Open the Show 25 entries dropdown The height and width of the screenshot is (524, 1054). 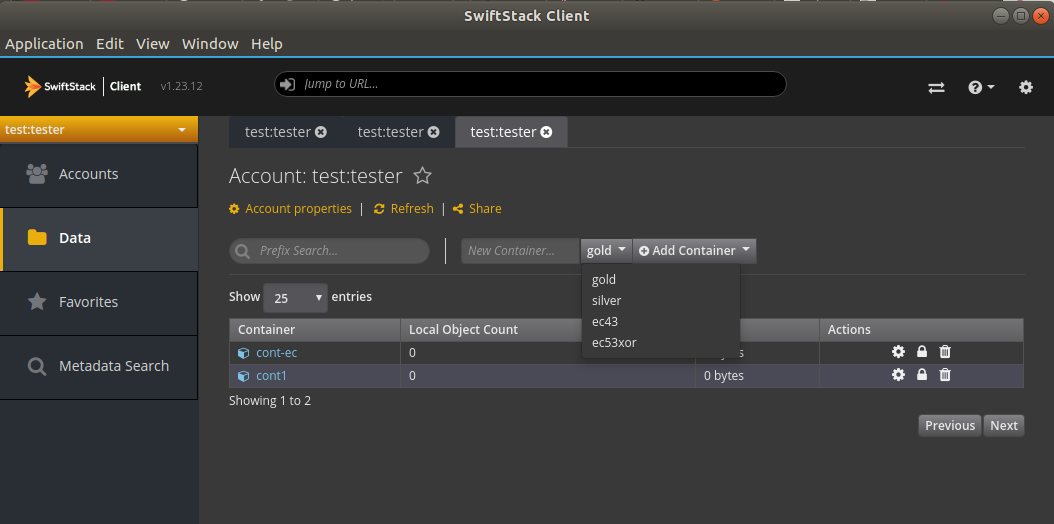pos(295,298)
